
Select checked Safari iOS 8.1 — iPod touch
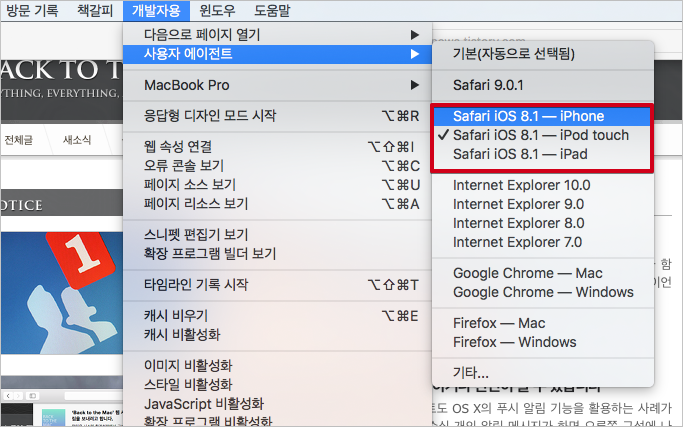click(x=543, y=135)
